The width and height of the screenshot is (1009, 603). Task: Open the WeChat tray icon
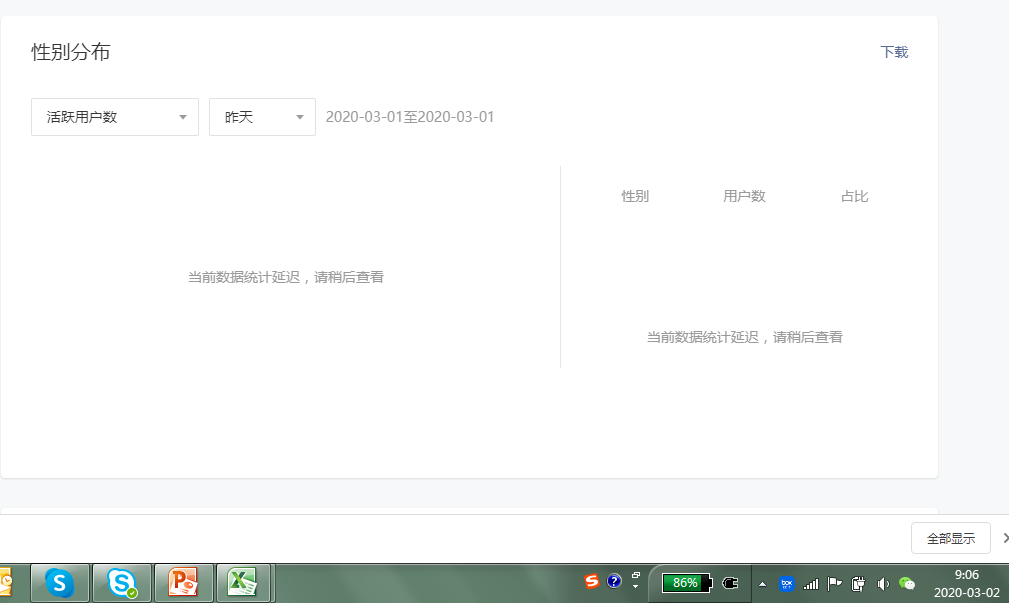tap(907, 584)
